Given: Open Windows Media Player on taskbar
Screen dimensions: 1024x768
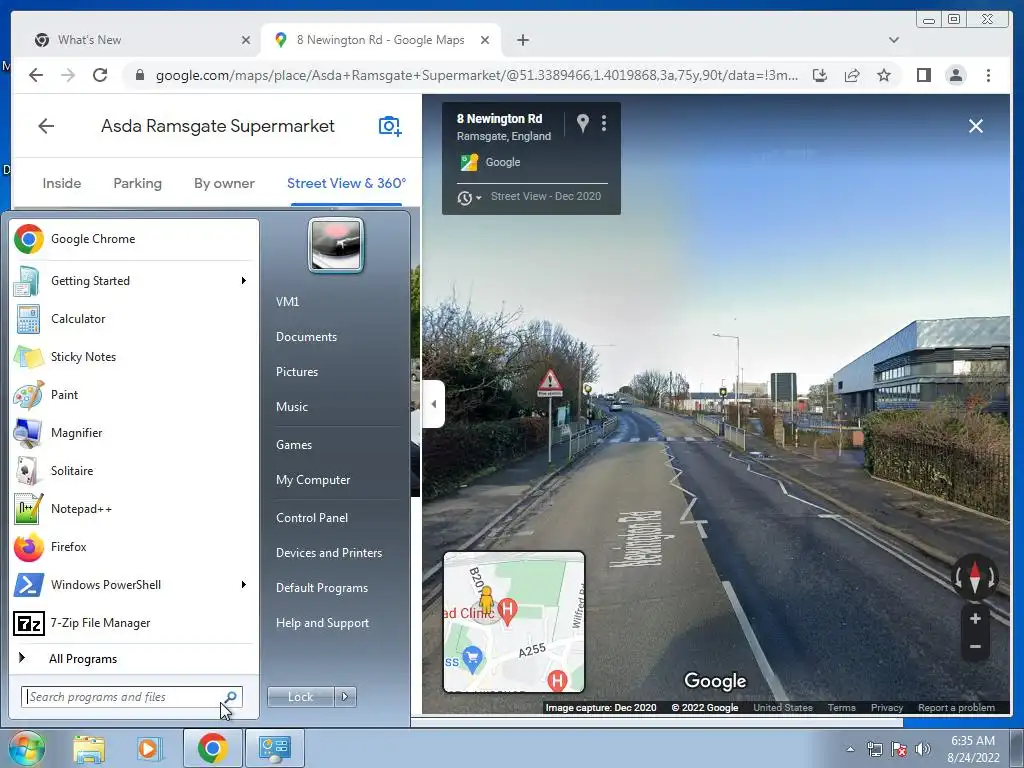Looking at the screenshot, I should tap(149, 748).
